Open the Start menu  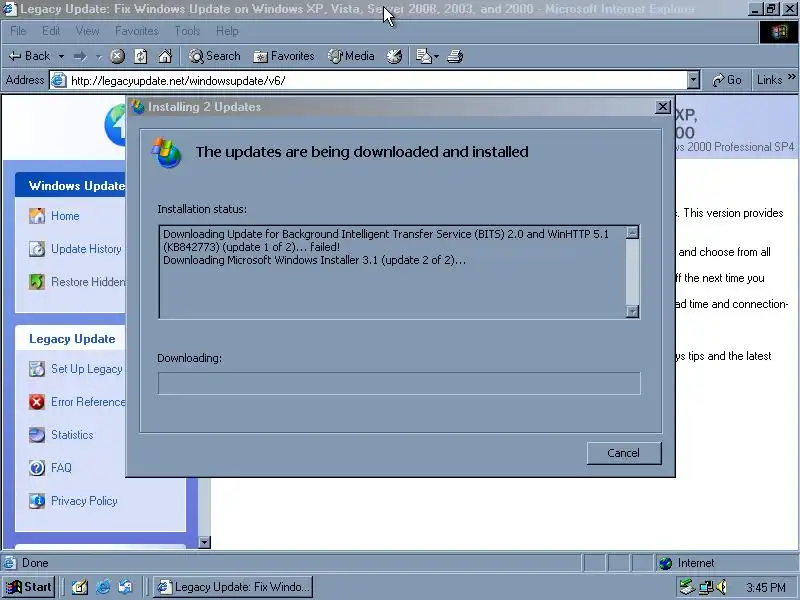[x=29, y=587]
